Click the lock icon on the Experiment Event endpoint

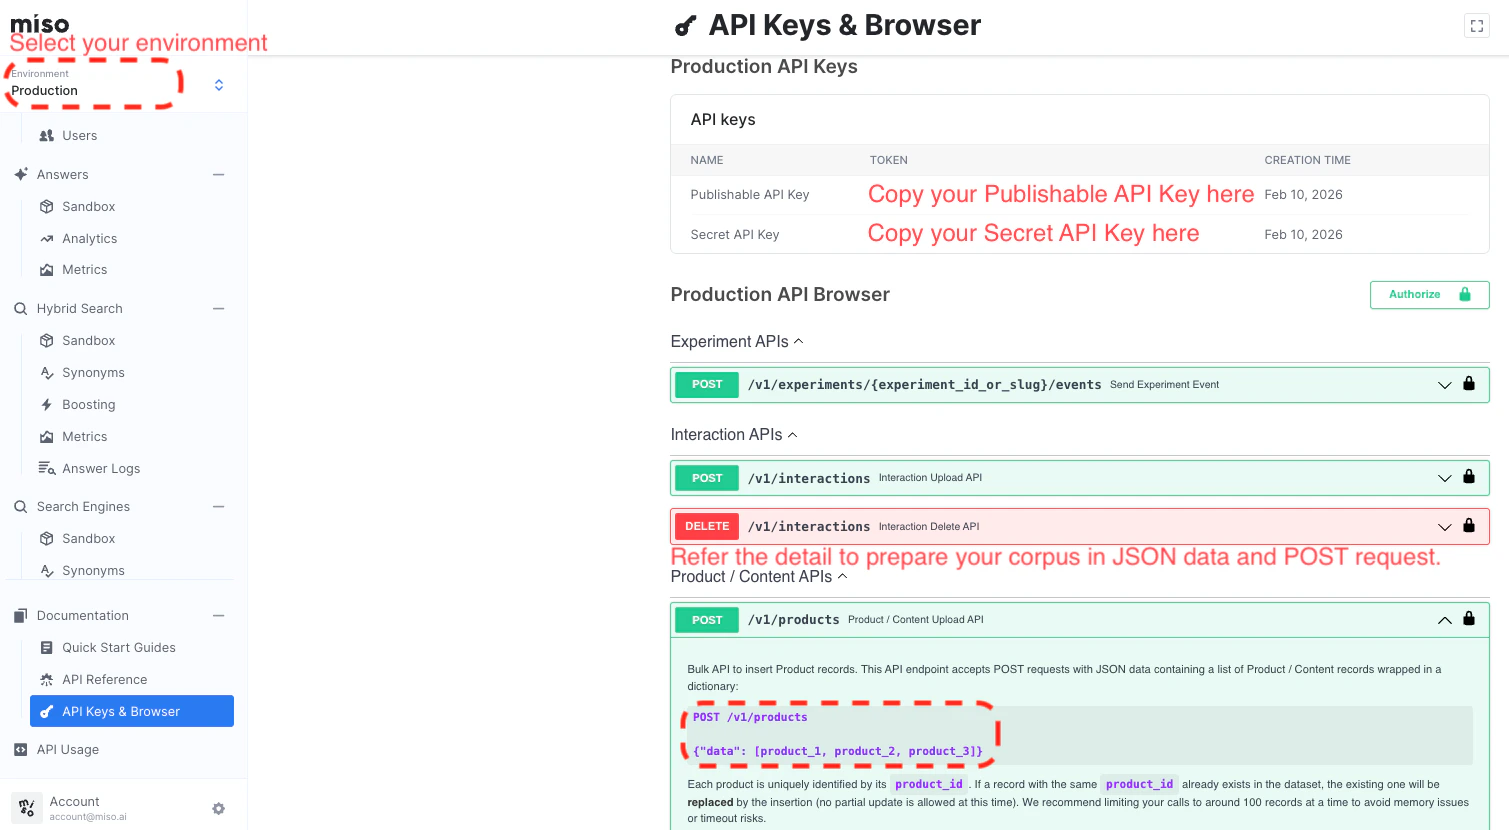tap(1469, 384)
